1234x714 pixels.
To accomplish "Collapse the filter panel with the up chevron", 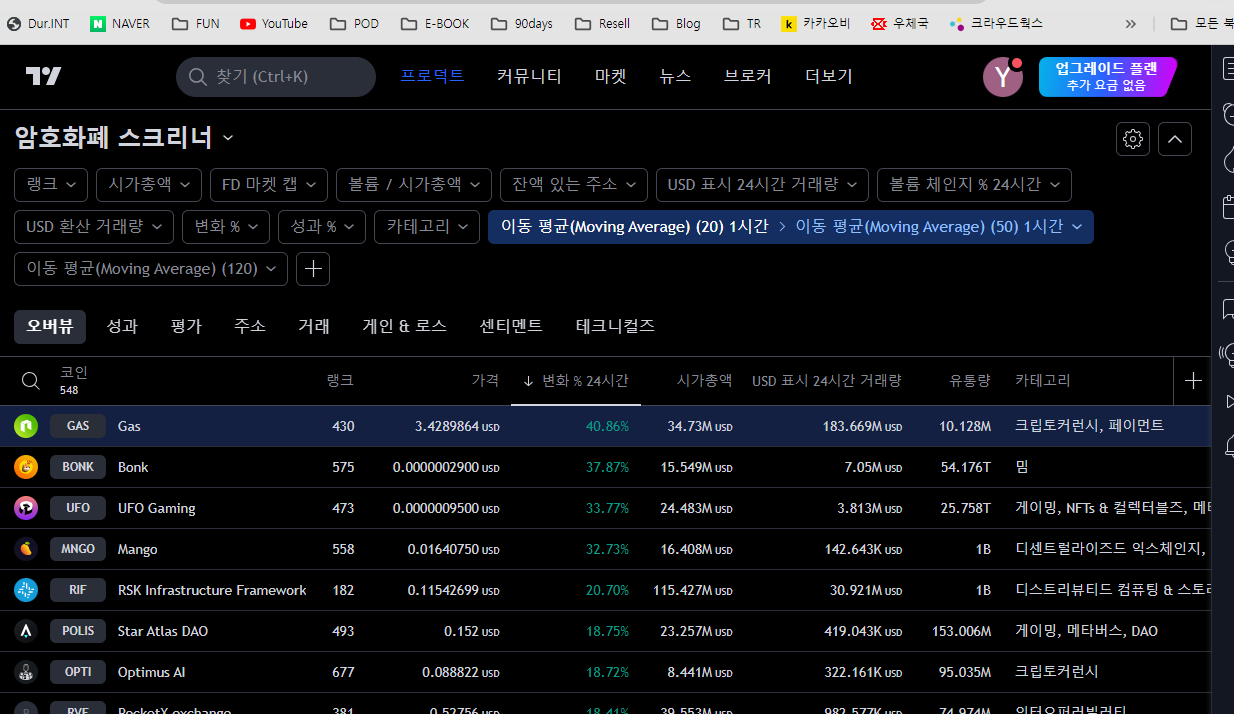I will coord(1175,139).
